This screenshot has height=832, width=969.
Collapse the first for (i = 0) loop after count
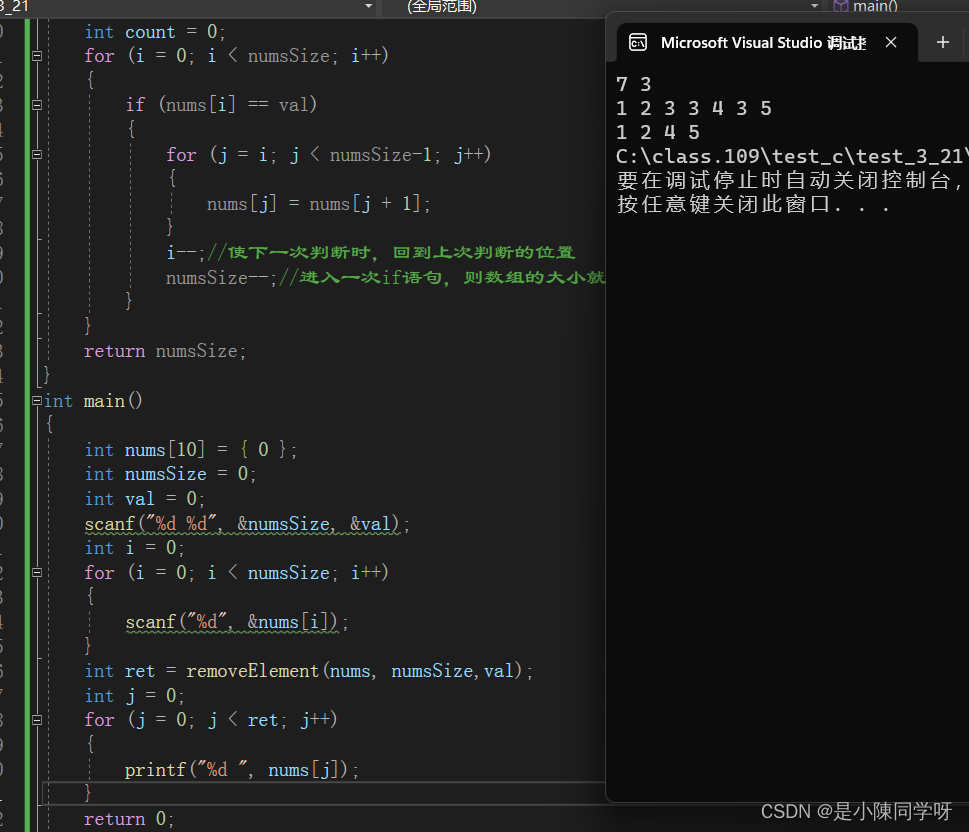point(37,57)
